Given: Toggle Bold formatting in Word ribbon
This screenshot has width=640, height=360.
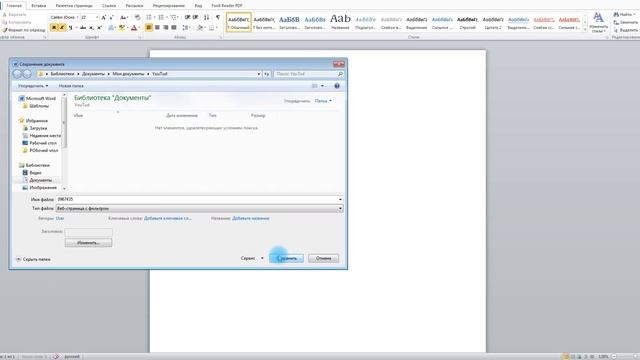Looking at the screenshot, I should point(54,27).
